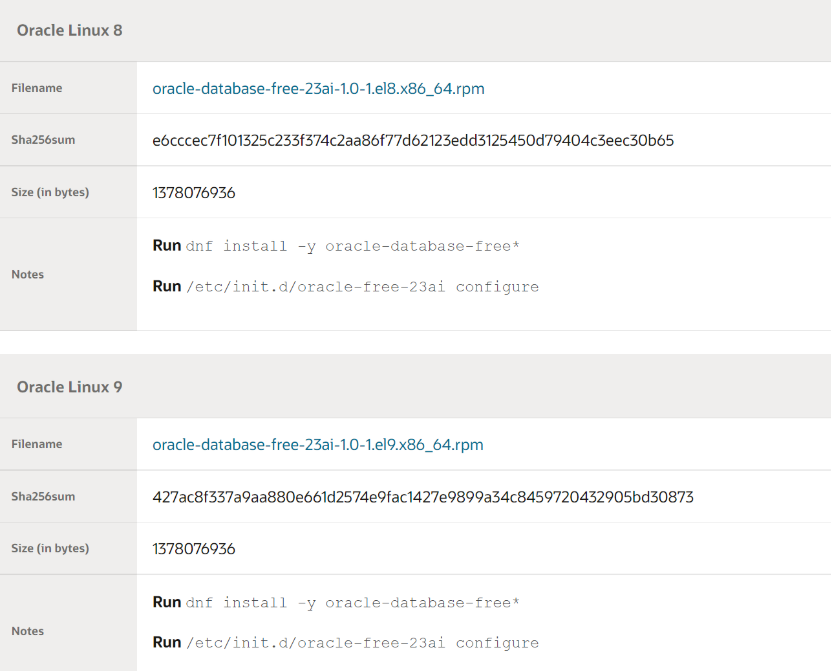This screenshot has height=671, width=831.
Task: Click the configure command in Oracle Linux 8 notes
Action: [361, 287]
